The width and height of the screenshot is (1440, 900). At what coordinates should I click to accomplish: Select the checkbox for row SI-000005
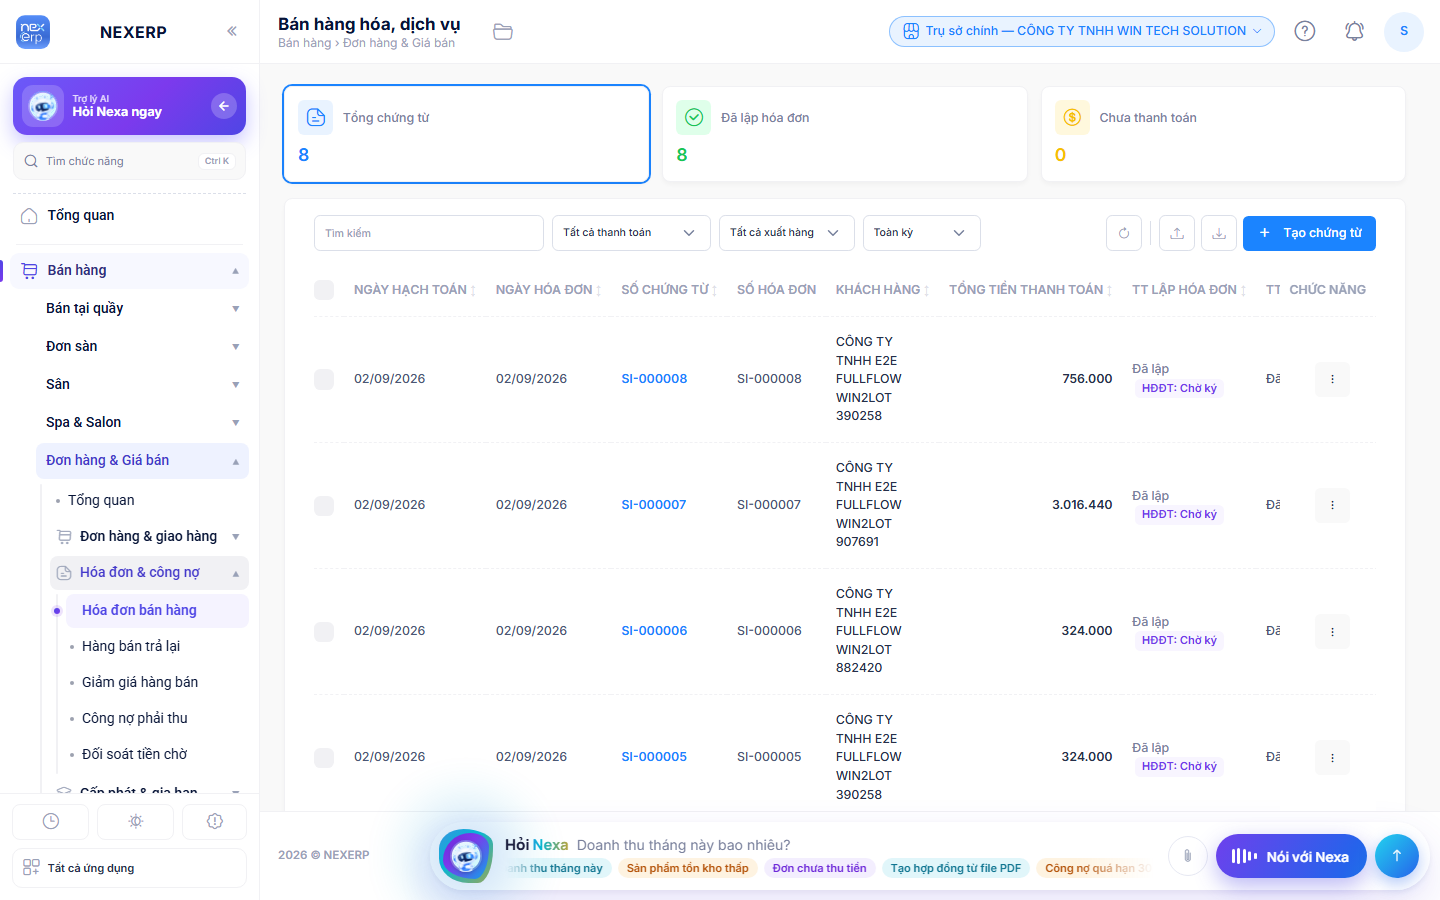pyautogui.click(x=324, y=757)
